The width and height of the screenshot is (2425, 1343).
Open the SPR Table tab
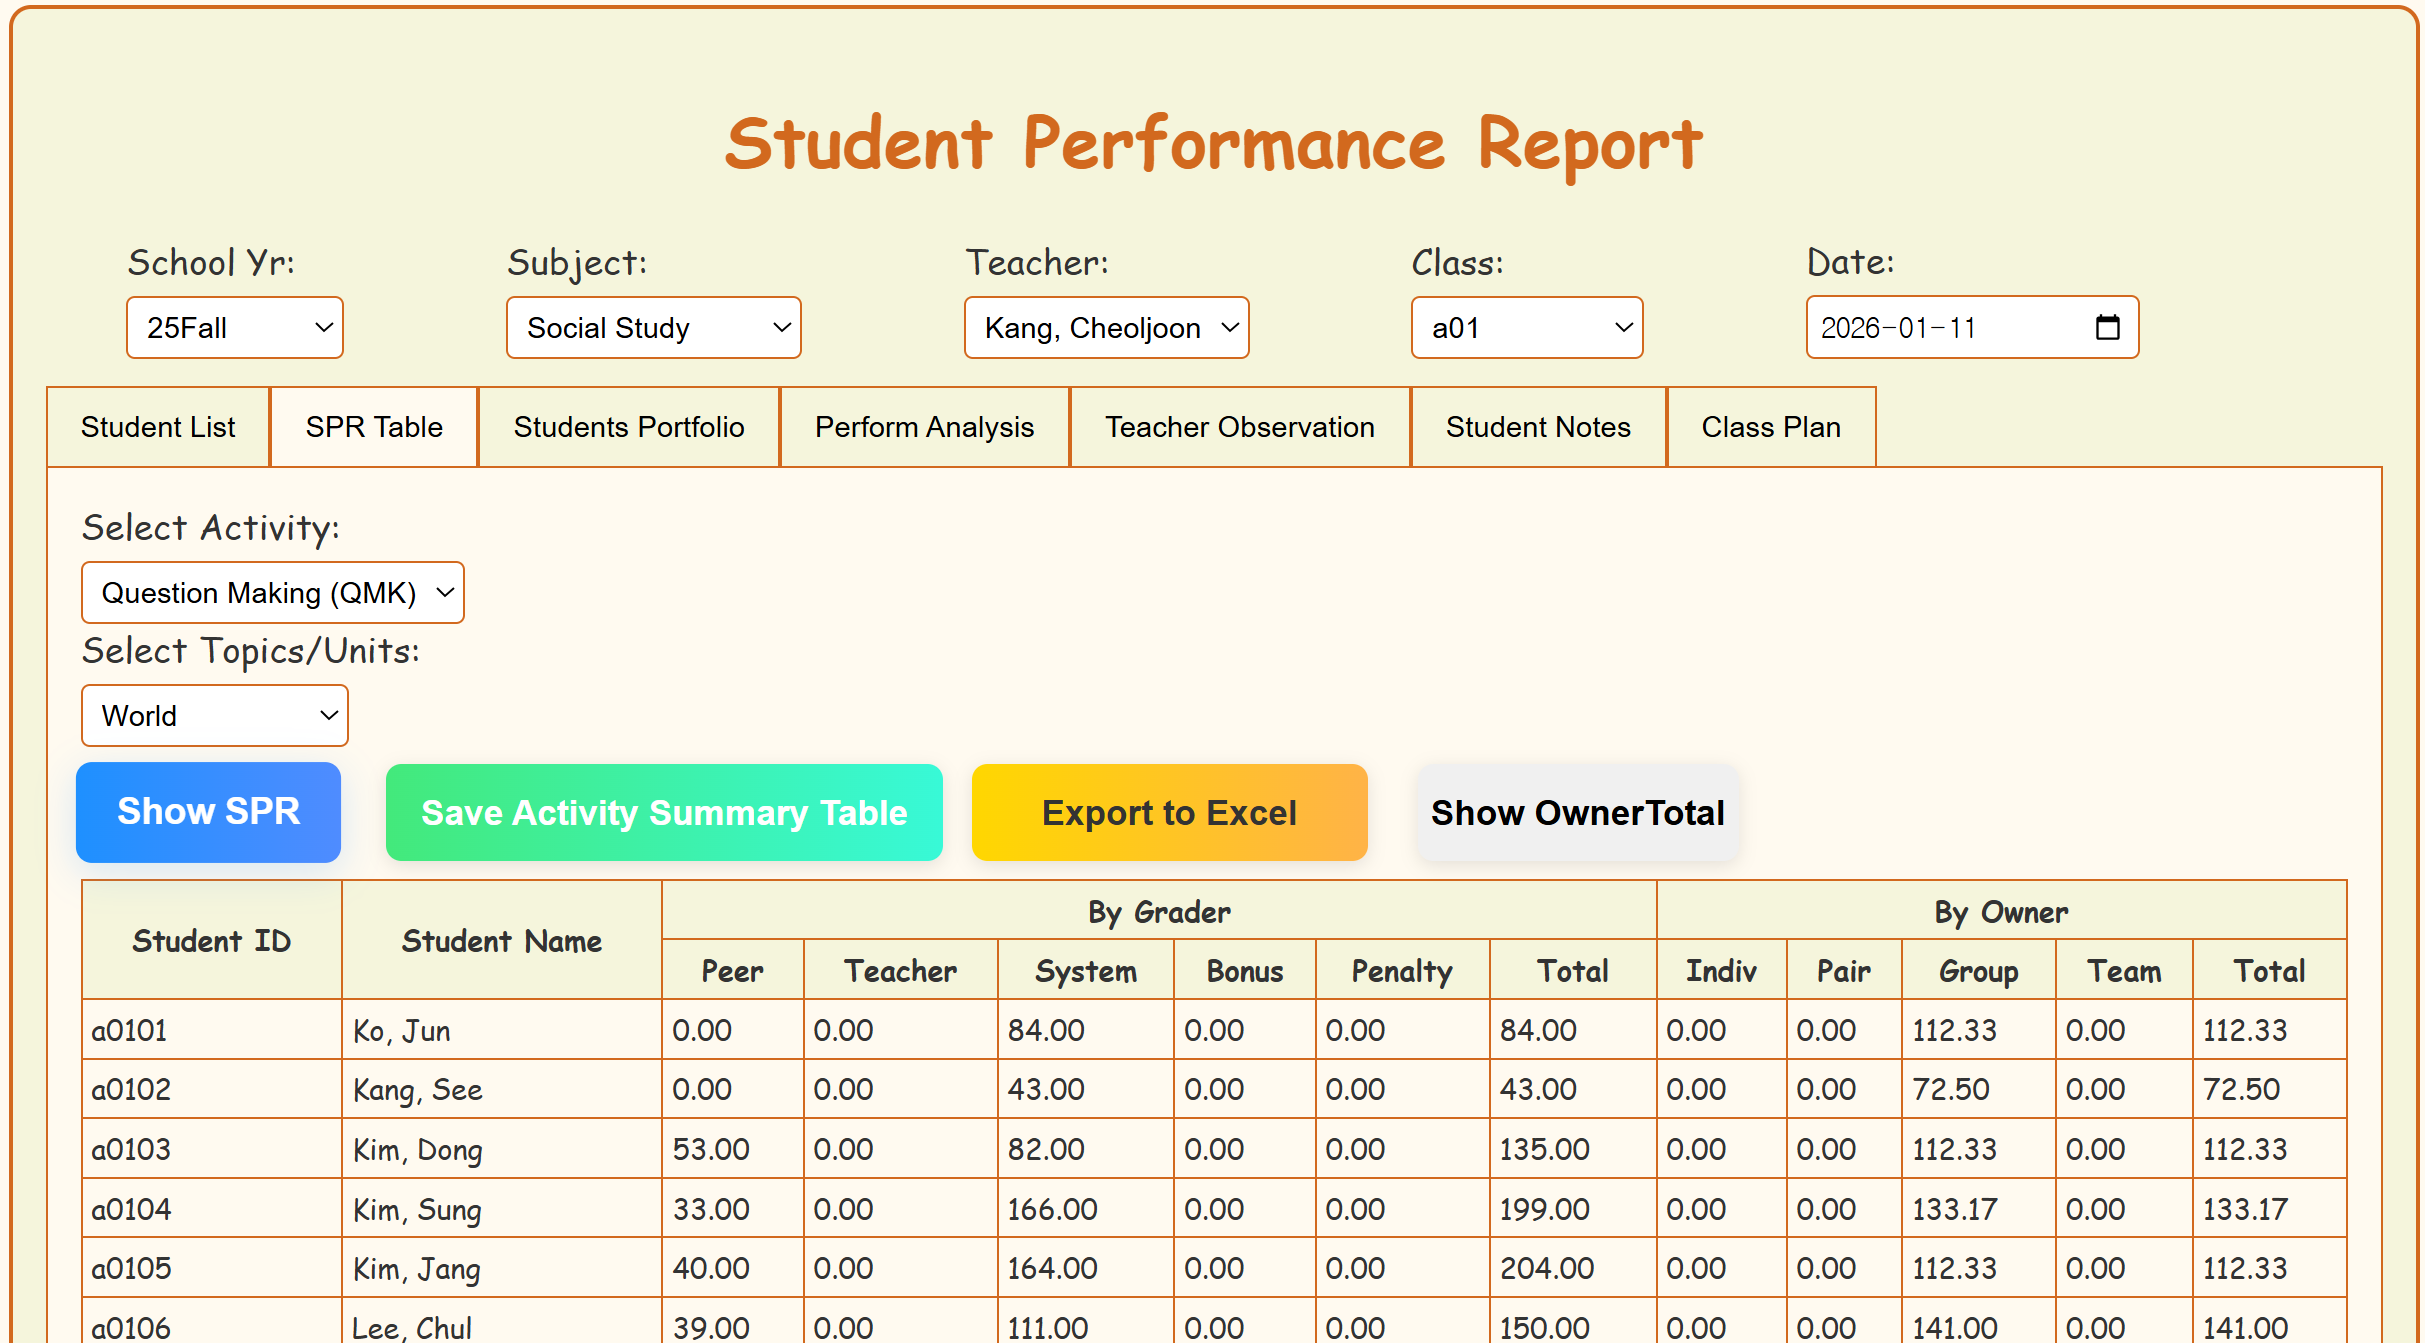pos(374,427)
